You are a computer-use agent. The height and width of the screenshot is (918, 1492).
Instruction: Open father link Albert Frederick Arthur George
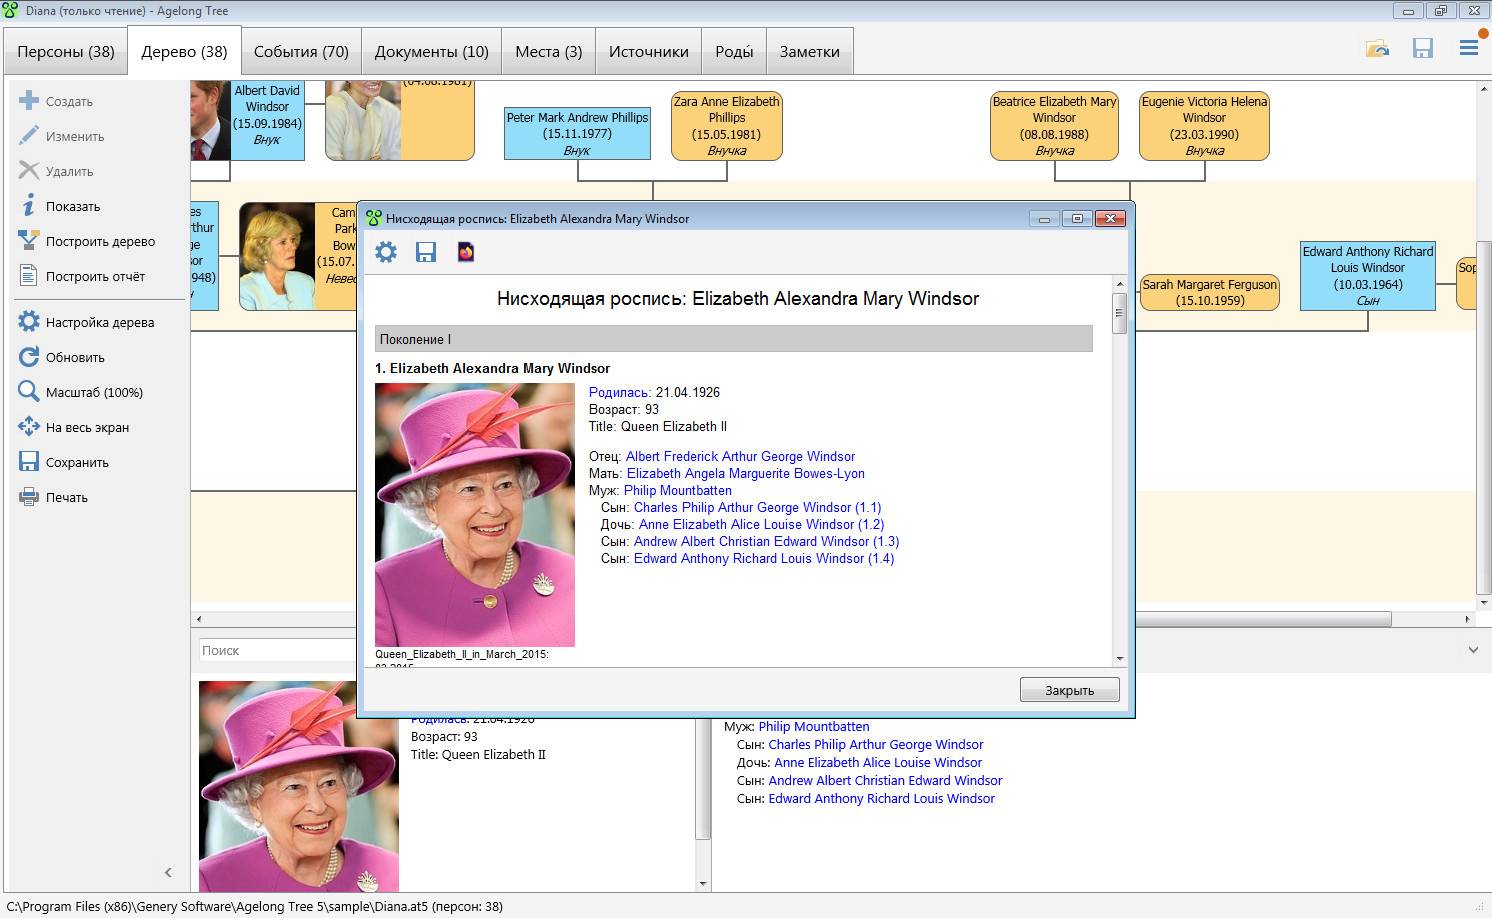coord(740,456)
